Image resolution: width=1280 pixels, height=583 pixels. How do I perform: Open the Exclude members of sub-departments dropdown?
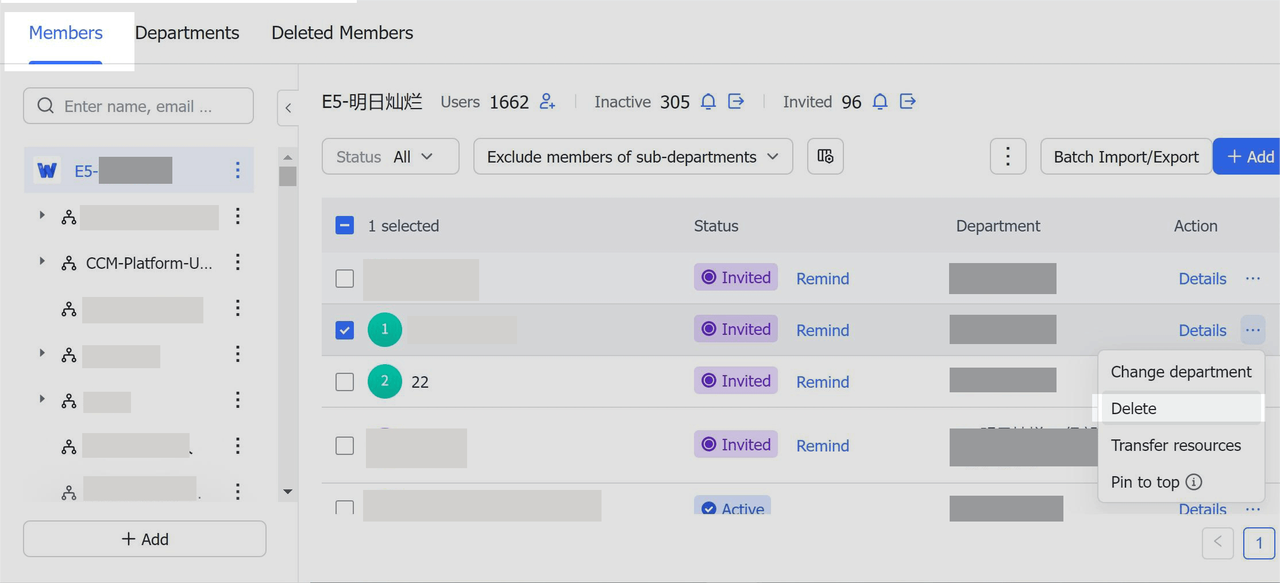coord(632,156)
